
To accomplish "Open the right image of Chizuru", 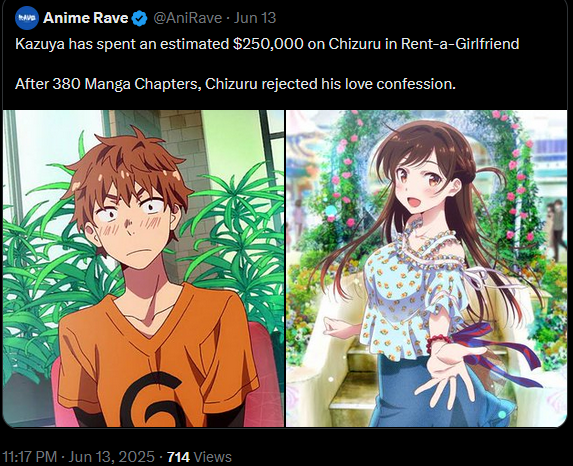I will tap(426, 268).
